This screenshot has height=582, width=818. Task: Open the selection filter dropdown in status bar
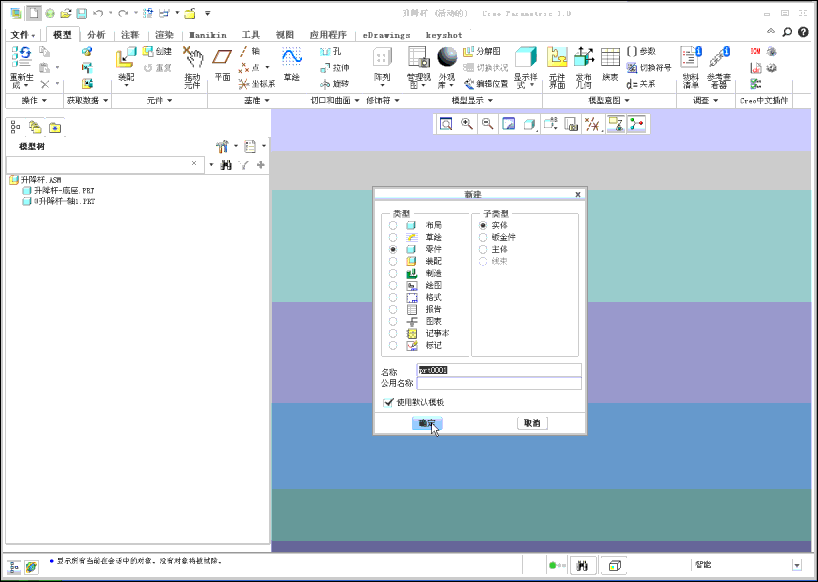tap(797, 565)
